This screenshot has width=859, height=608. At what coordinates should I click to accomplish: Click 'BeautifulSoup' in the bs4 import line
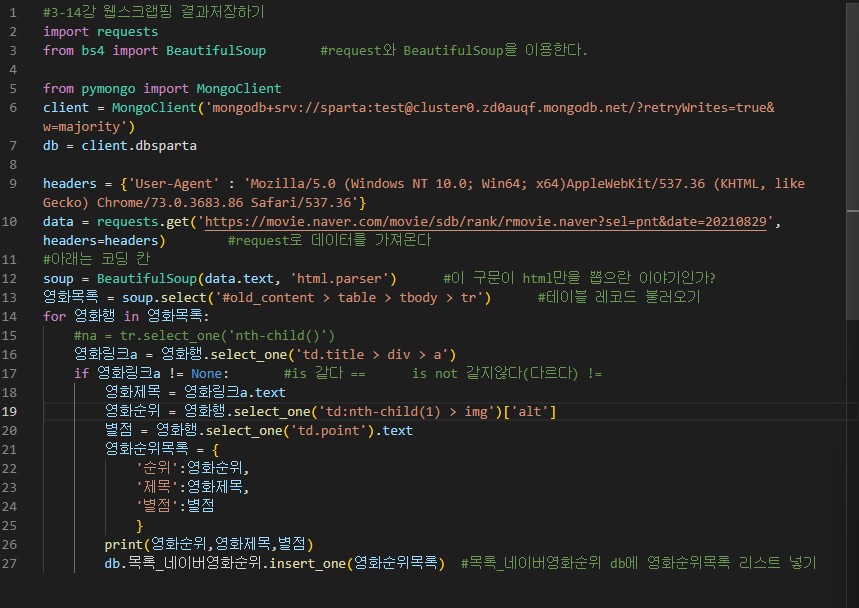[x=216, y=51]
